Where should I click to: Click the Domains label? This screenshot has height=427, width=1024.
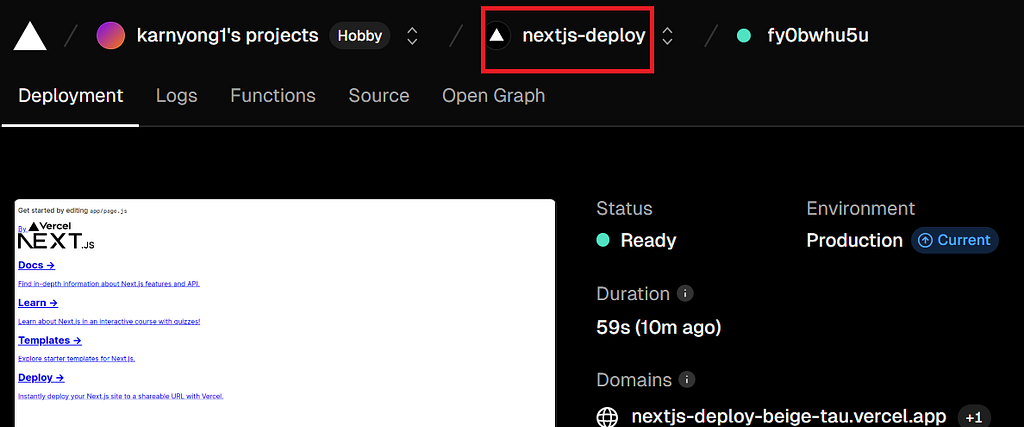click(x=633, y=380)
